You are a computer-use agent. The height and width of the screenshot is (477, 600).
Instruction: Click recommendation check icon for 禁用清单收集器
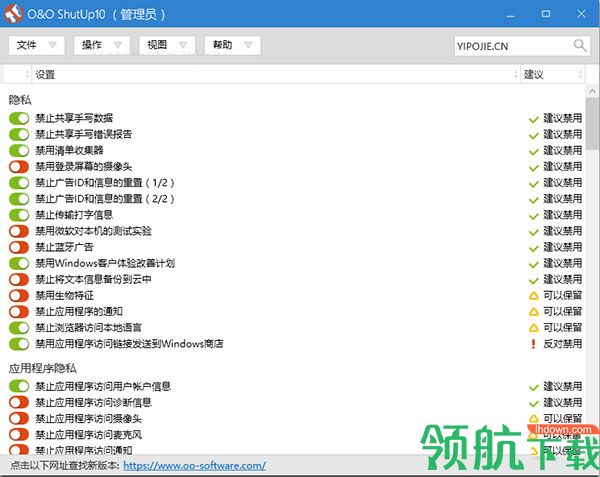pos(533,151)
